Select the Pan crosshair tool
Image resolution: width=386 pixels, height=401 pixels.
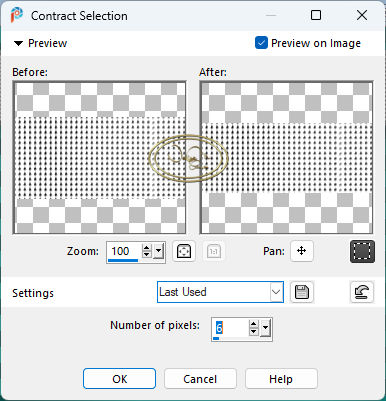[x=302, y=251]
